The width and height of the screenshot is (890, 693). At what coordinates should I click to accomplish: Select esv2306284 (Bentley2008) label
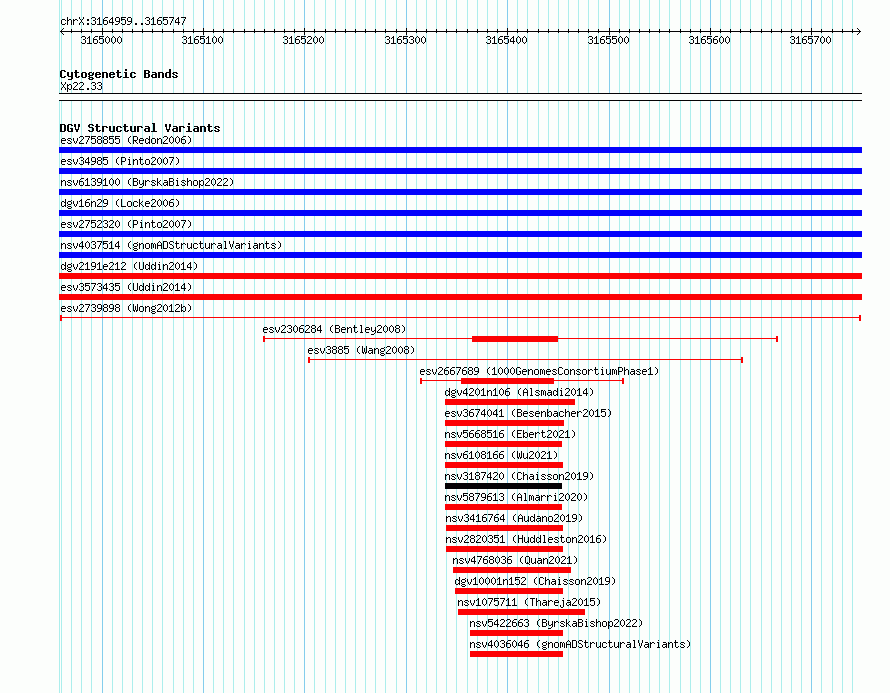point(334,329)
